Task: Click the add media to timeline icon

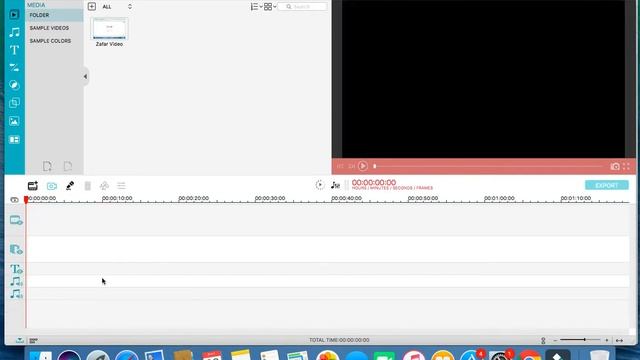Action: (33, 186)
